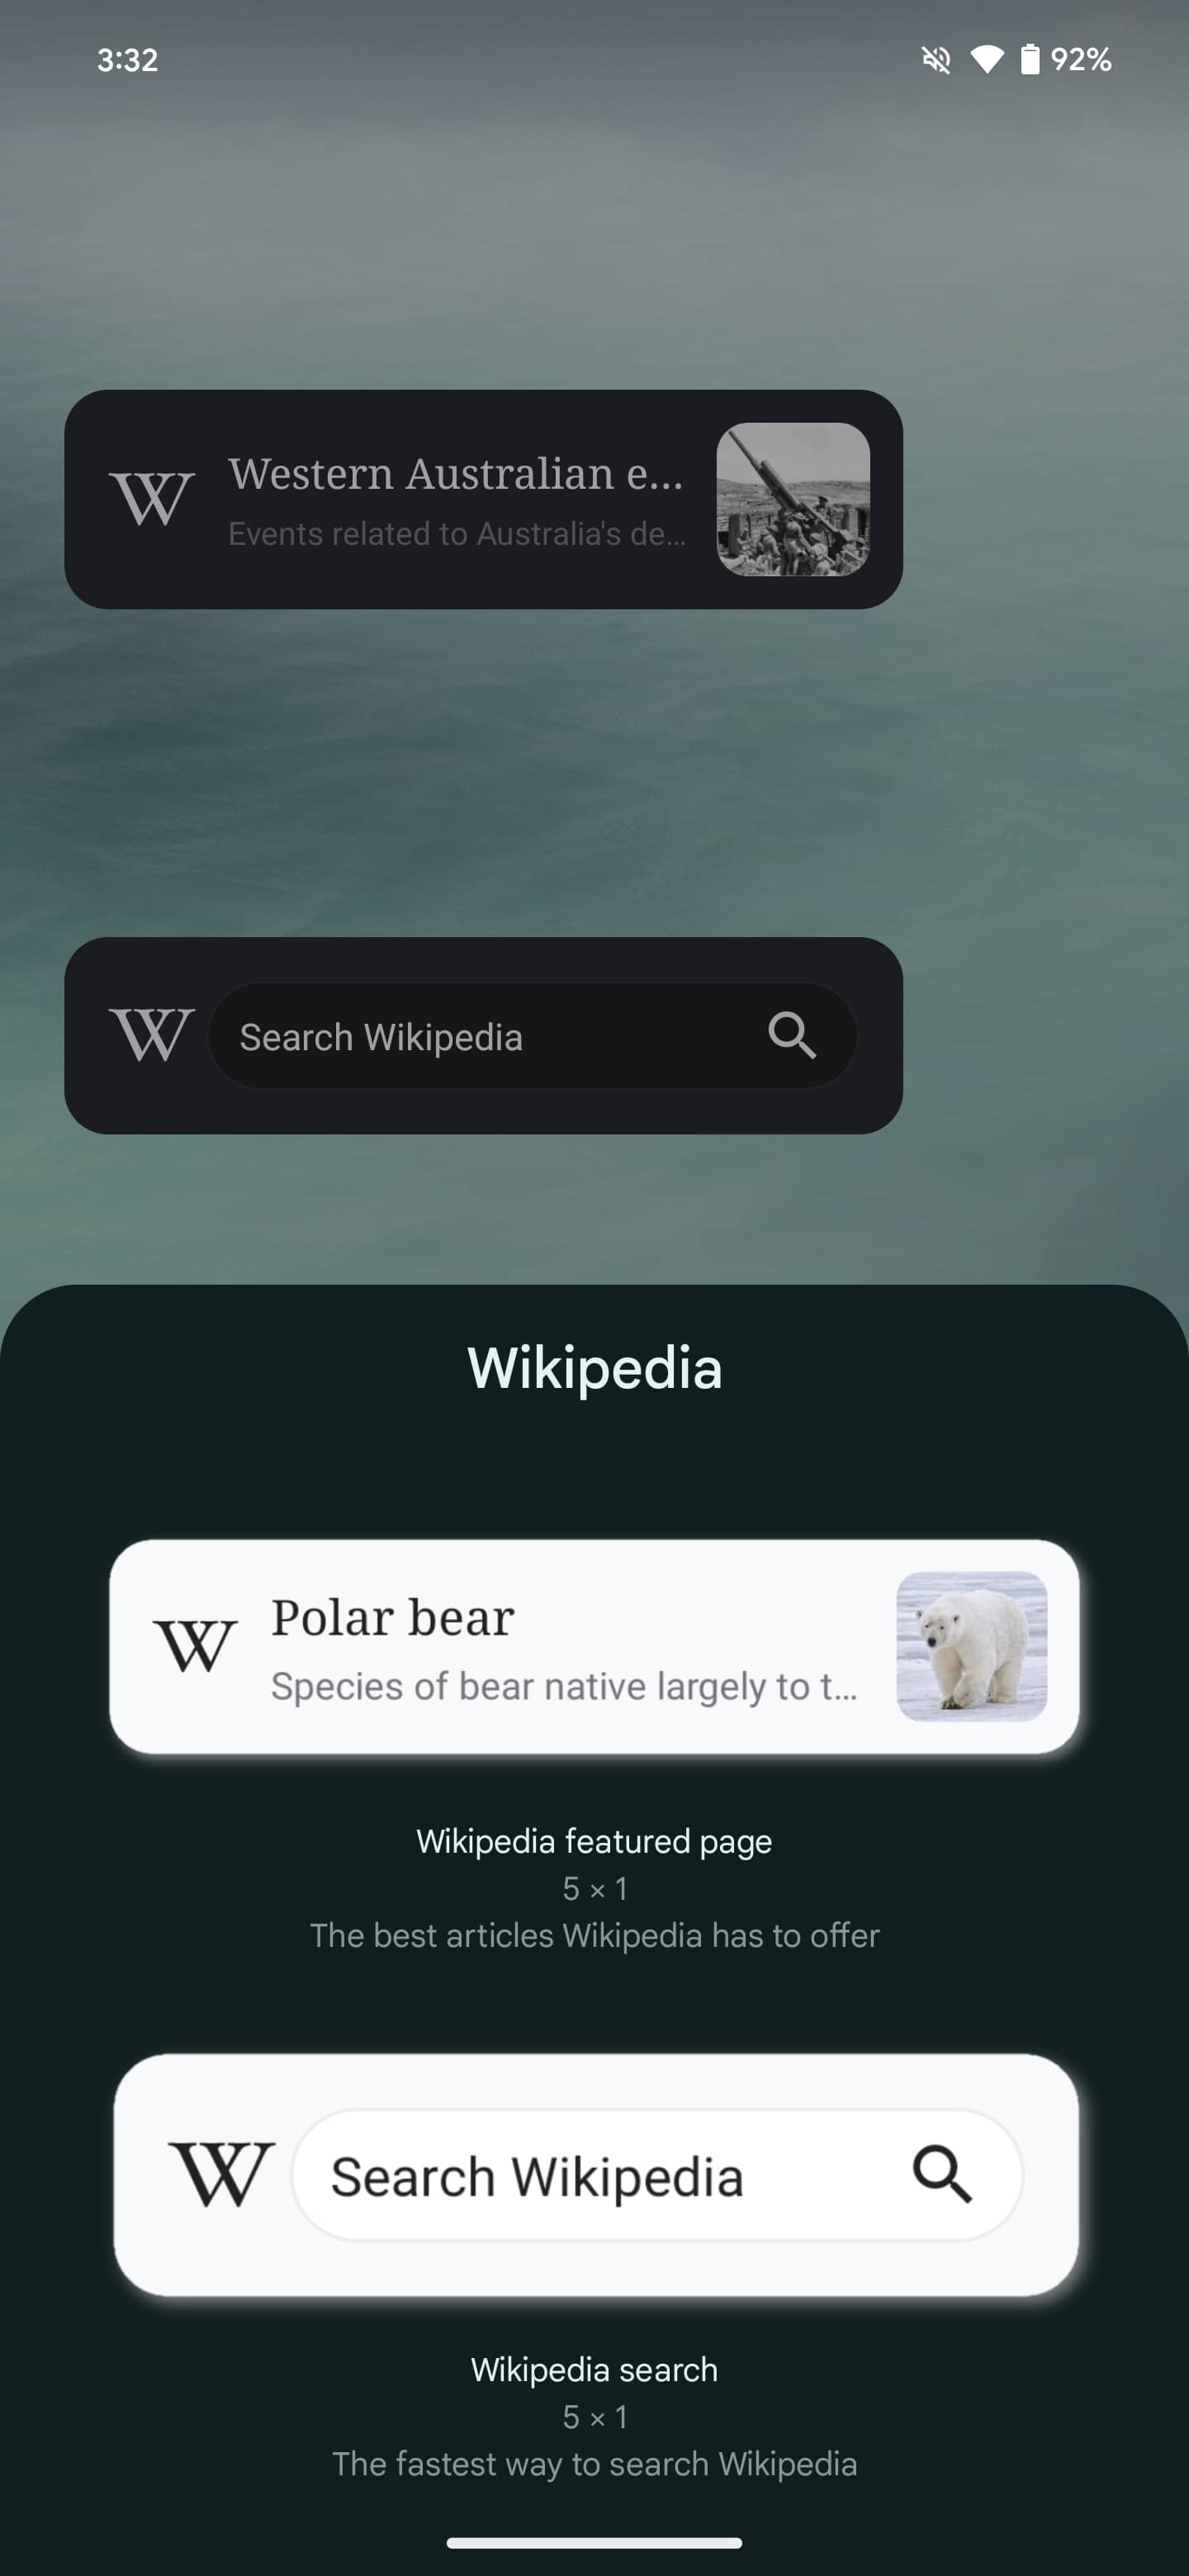Tap the Wikipedia search widget label
Viewport: 1189px width, 2576px height.
click(x=594, y=2369)
